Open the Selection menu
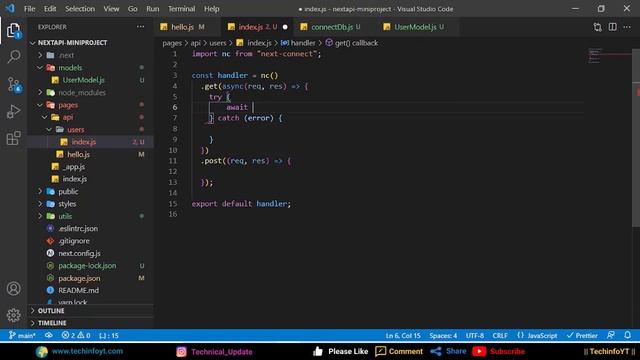Image resolution: width=640 pixels, height=360 pixels. [80, 9]
